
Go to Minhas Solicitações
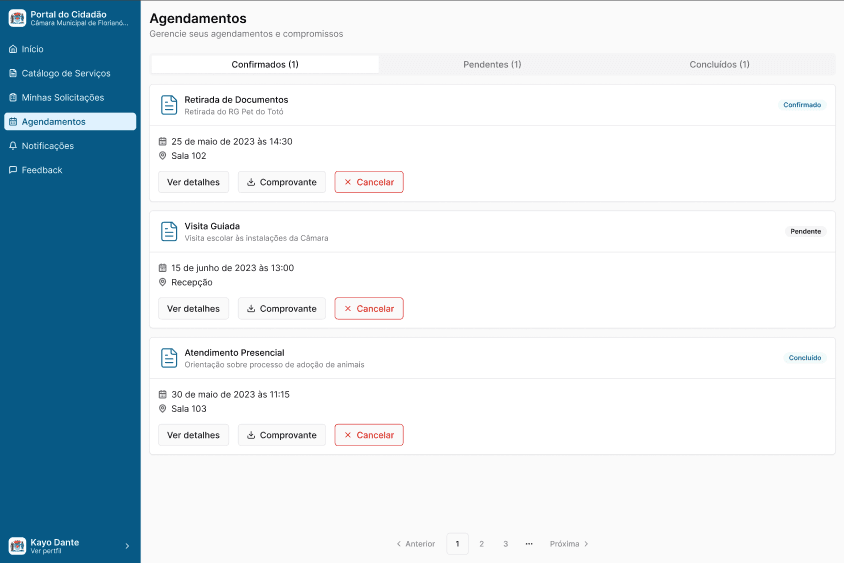pyautogui.click(x=70, y=97)
